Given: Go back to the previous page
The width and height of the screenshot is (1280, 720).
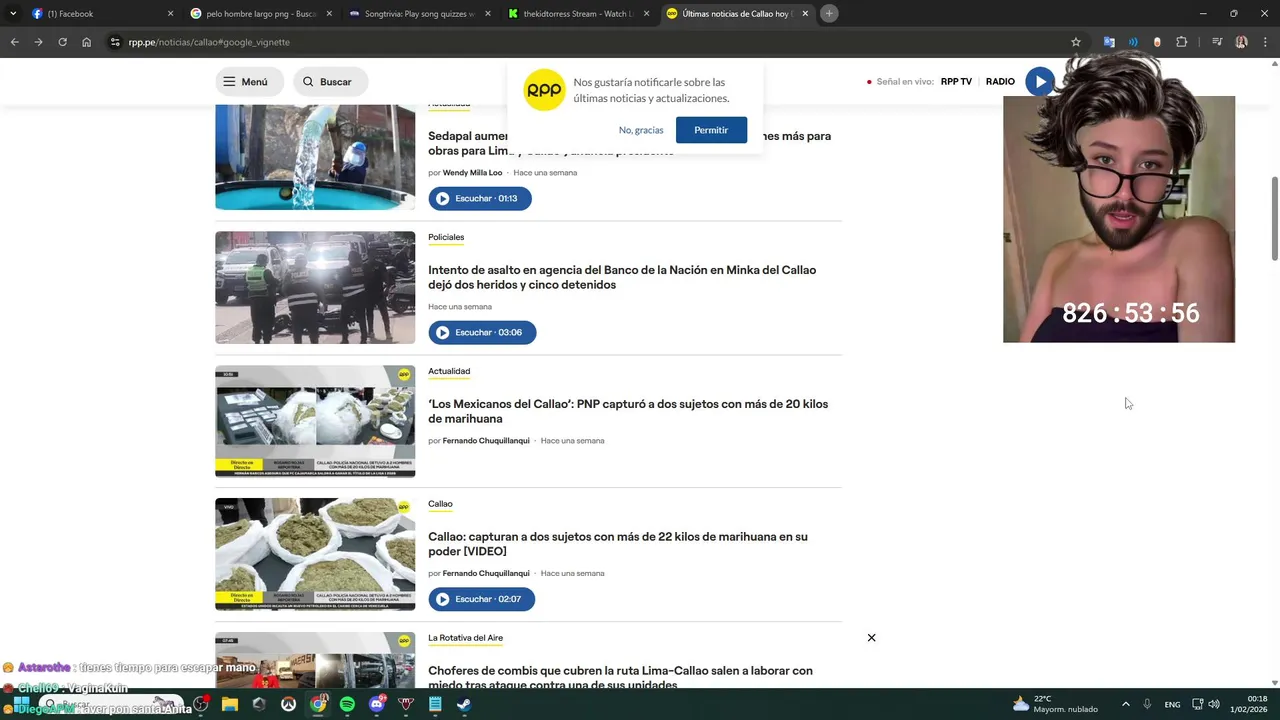Looking at the screenshot, I should [x=14, y=42].
